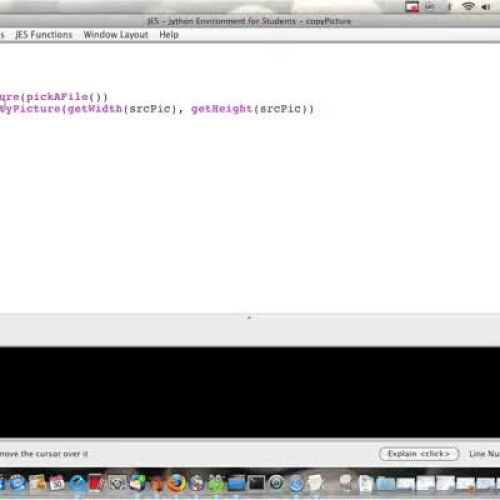Open the Help menu
500x500 pixels.
(x=169, y=35)
